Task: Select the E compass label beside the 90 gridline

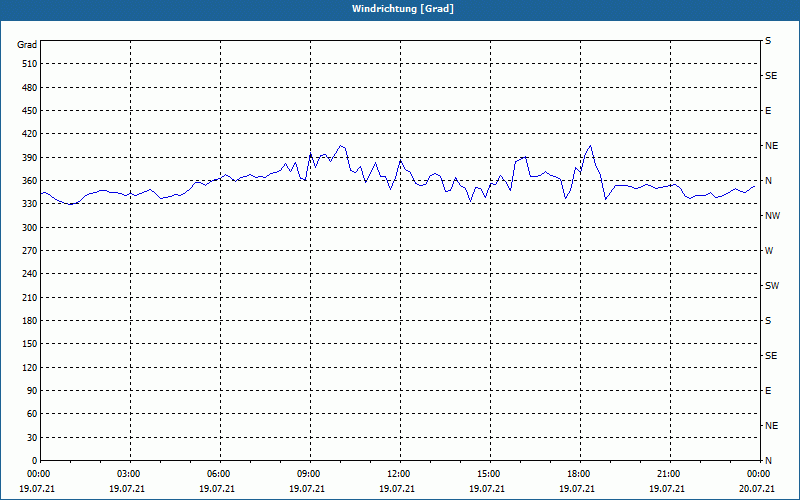Action: 768,390
